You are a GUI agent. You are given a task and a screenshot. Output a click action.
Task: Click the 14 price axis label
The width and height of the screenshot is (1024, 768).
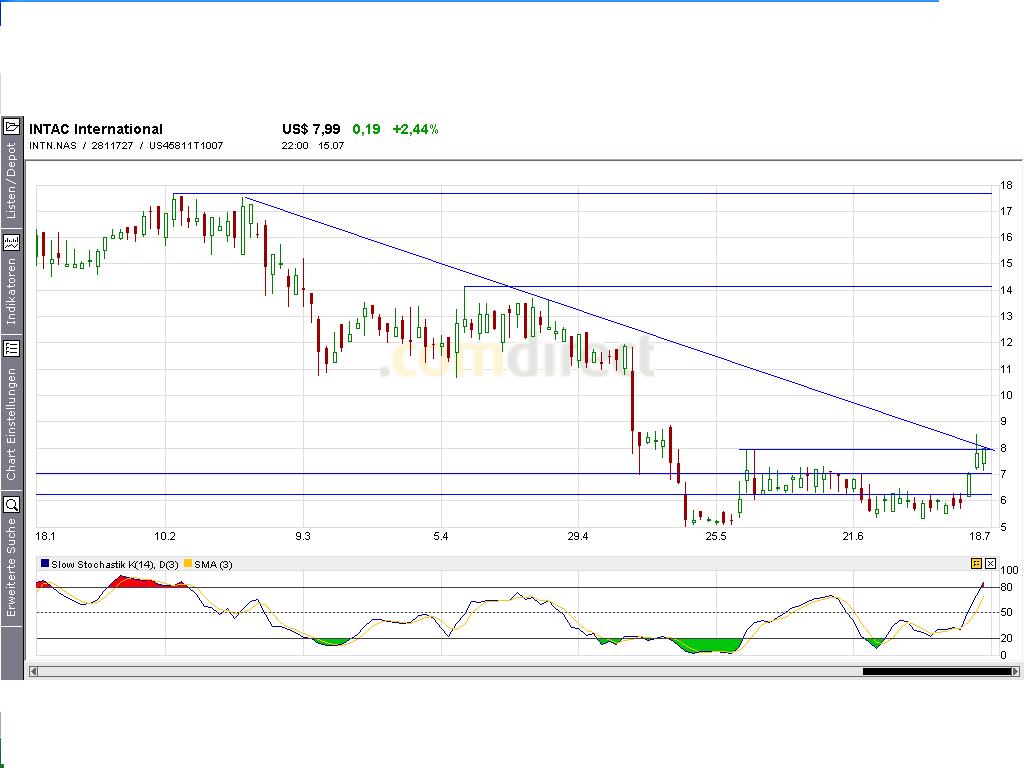coord(1006,291)
